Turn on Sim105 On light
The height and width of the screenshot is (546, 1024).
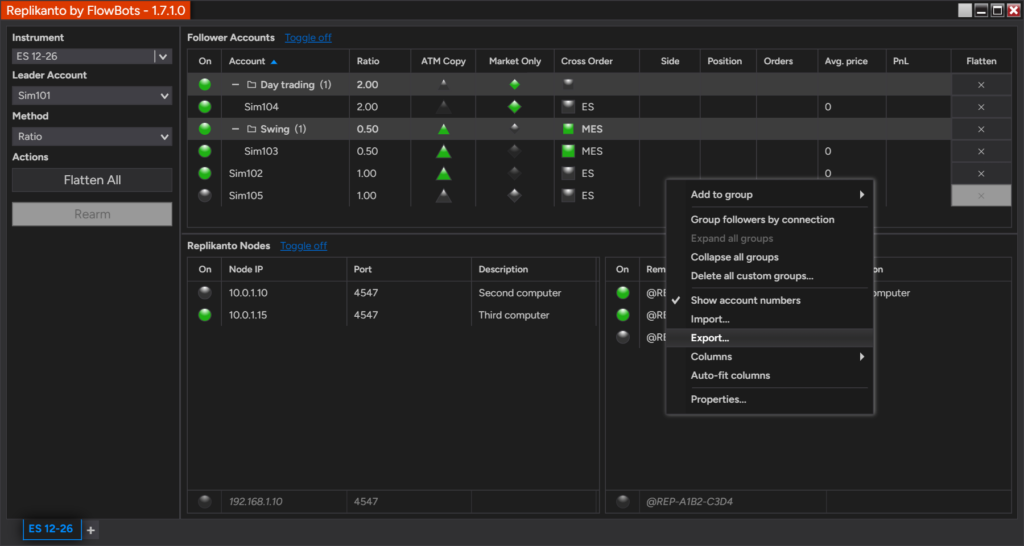click(205, 195)
